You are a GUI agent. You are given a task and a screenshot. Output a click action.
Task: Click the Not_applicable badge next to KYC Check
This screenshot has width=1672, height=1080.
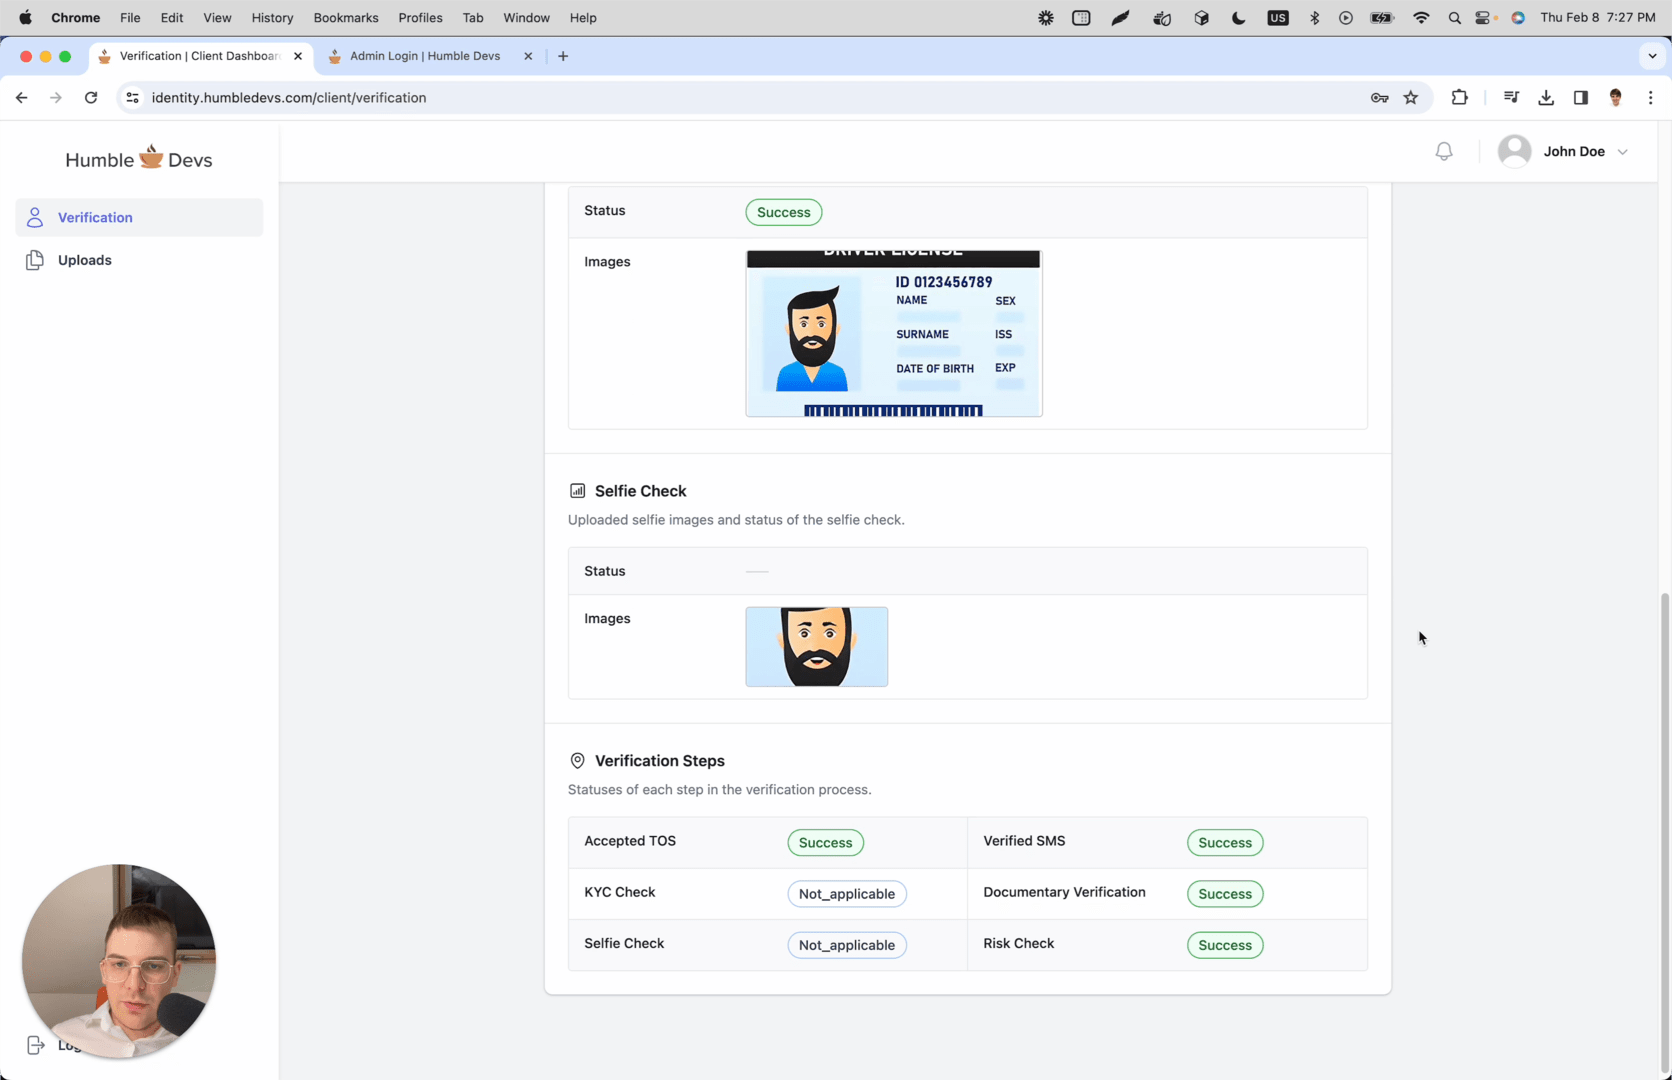click(x=847, y=894)
